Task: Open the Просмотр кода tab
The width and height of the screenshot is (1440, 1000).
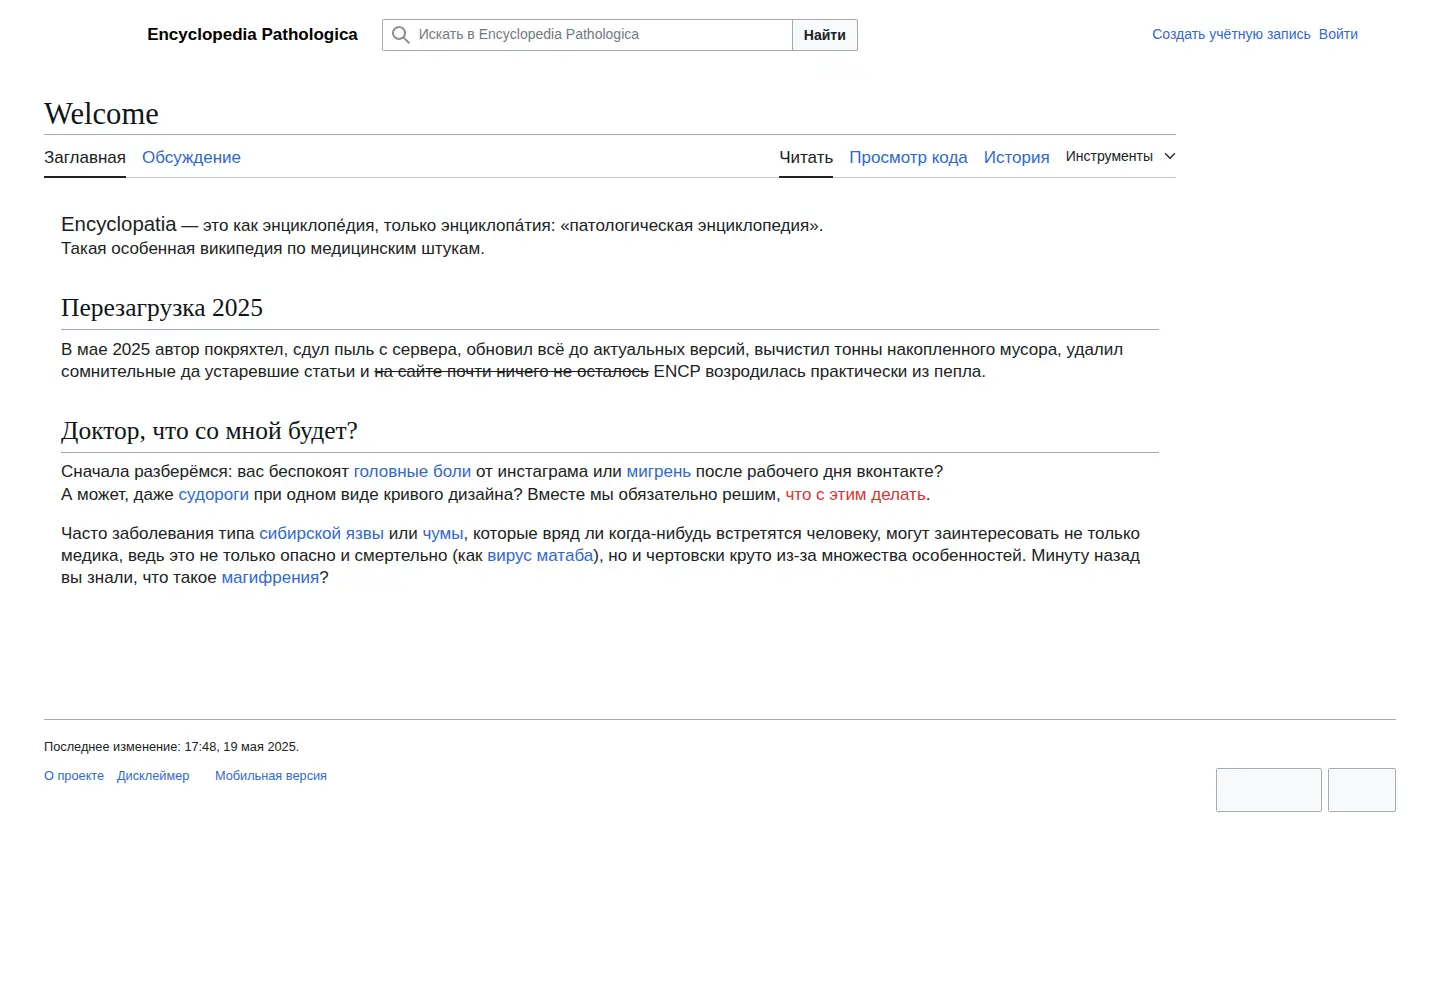Action: coord(908,157)
